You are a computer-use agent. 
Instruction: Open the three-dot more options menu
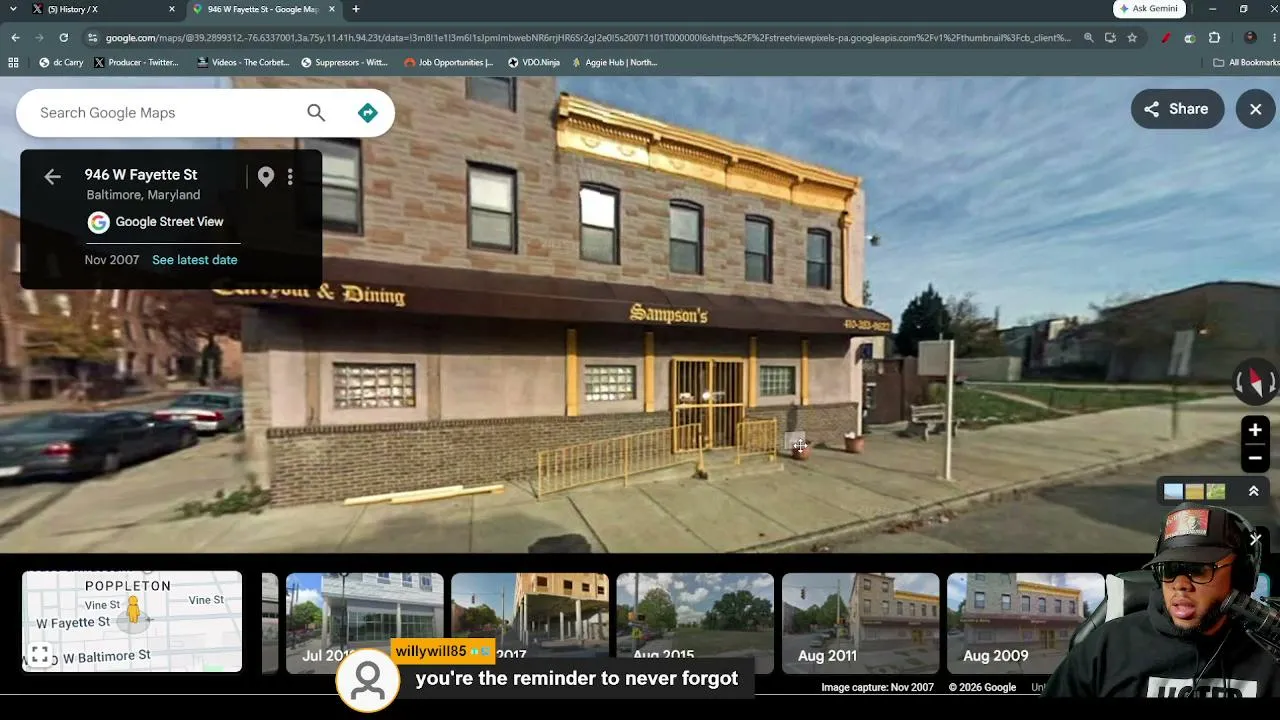pos(290,177)
